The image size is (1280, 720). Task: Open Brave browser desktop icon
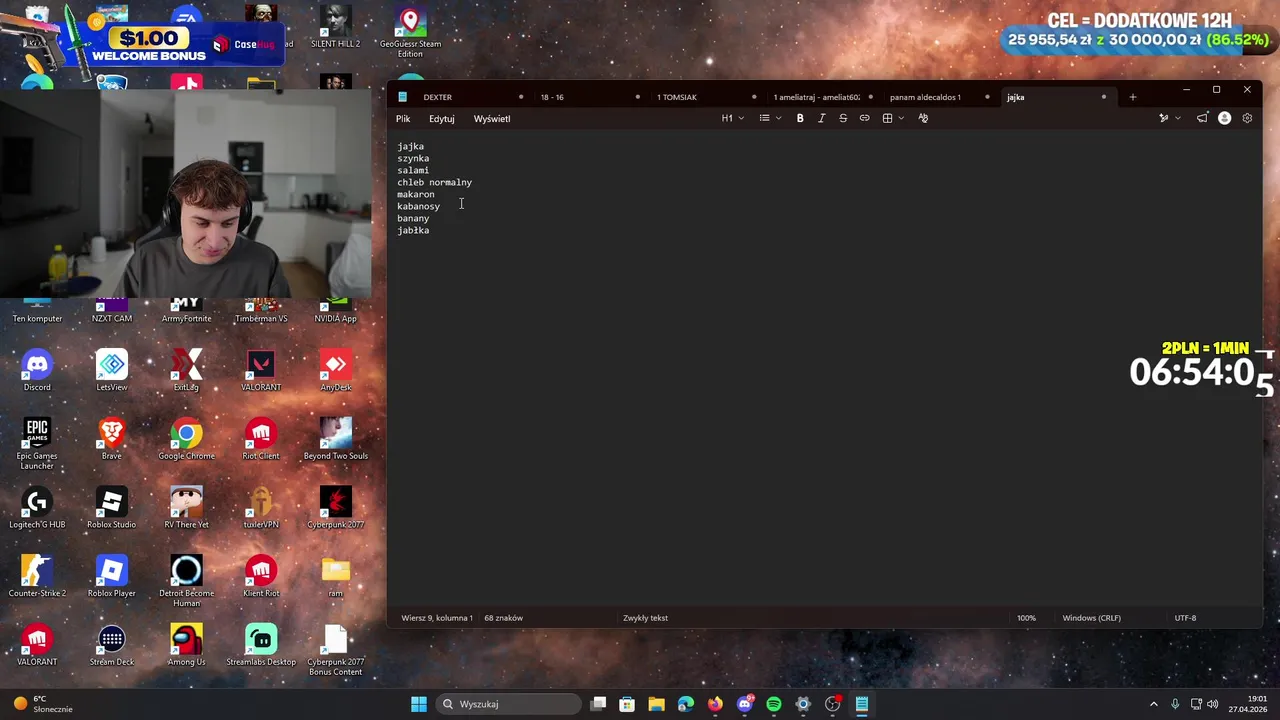pos(112,439)
